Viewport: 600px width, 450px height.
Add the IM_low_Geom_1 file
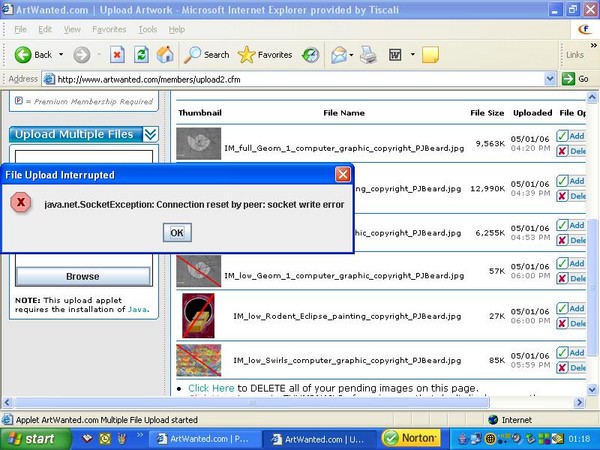point(571,263)
